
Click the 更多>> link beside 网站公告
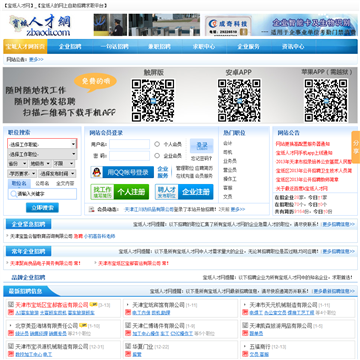(x=36, y=59)
